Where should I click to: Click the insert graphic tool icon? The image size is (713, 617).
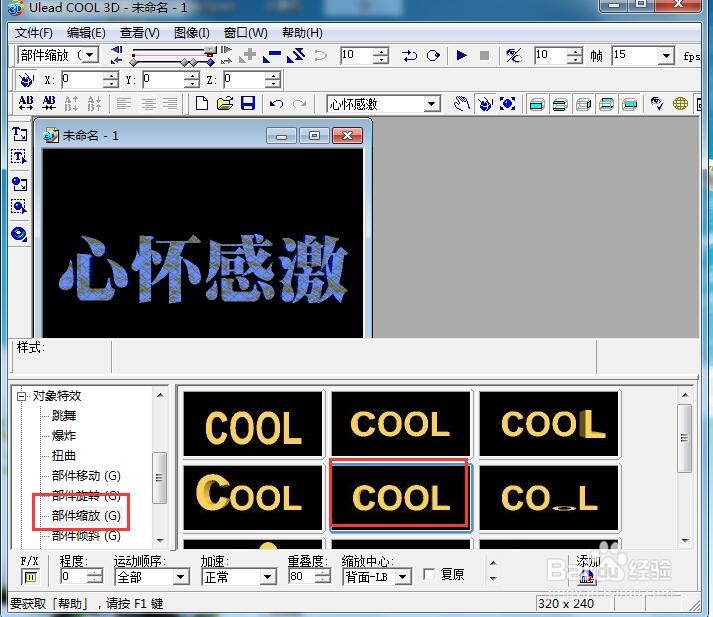[x=19, y=184]
